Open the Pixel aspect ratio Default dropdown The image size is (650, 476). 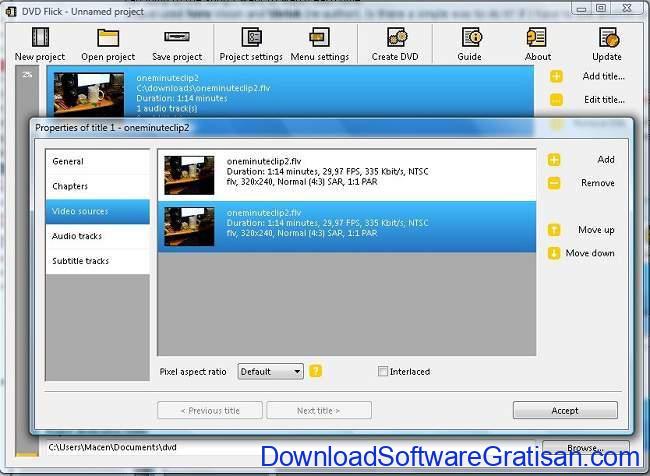270,372
